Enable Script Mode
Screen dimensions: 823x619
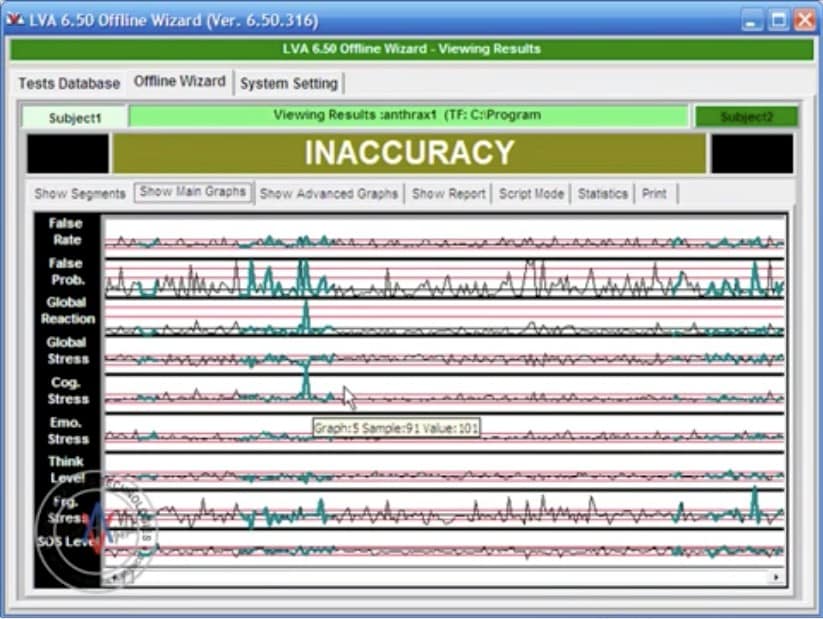(x=531, y=193)
